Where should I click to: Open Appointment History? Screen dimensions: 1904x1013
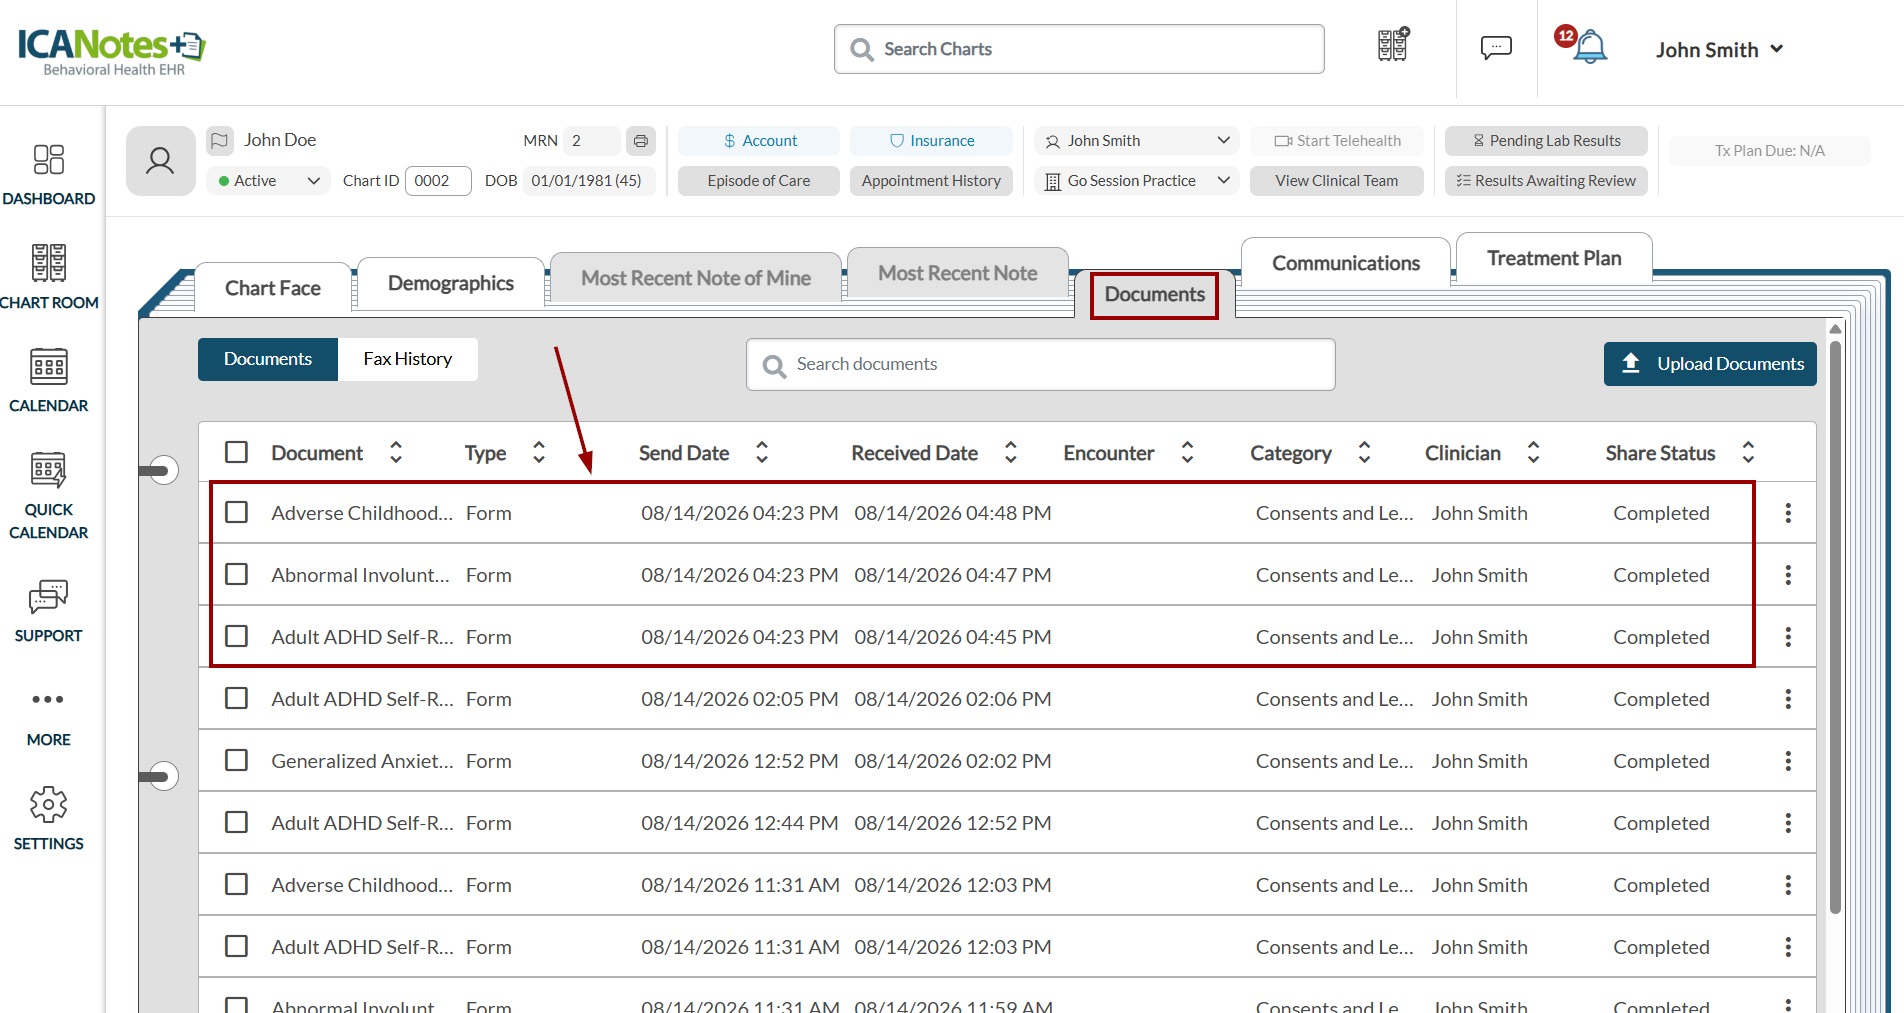coord(931,181)
